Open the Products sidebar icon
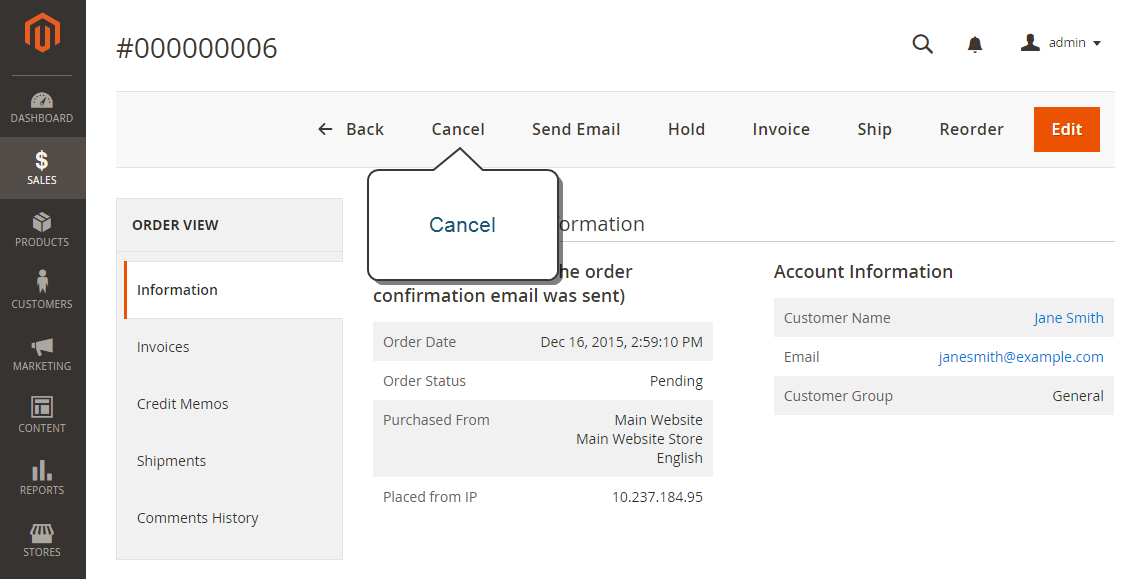The height and width of the screenshot is (579, 1144). (x=42, y=222)
